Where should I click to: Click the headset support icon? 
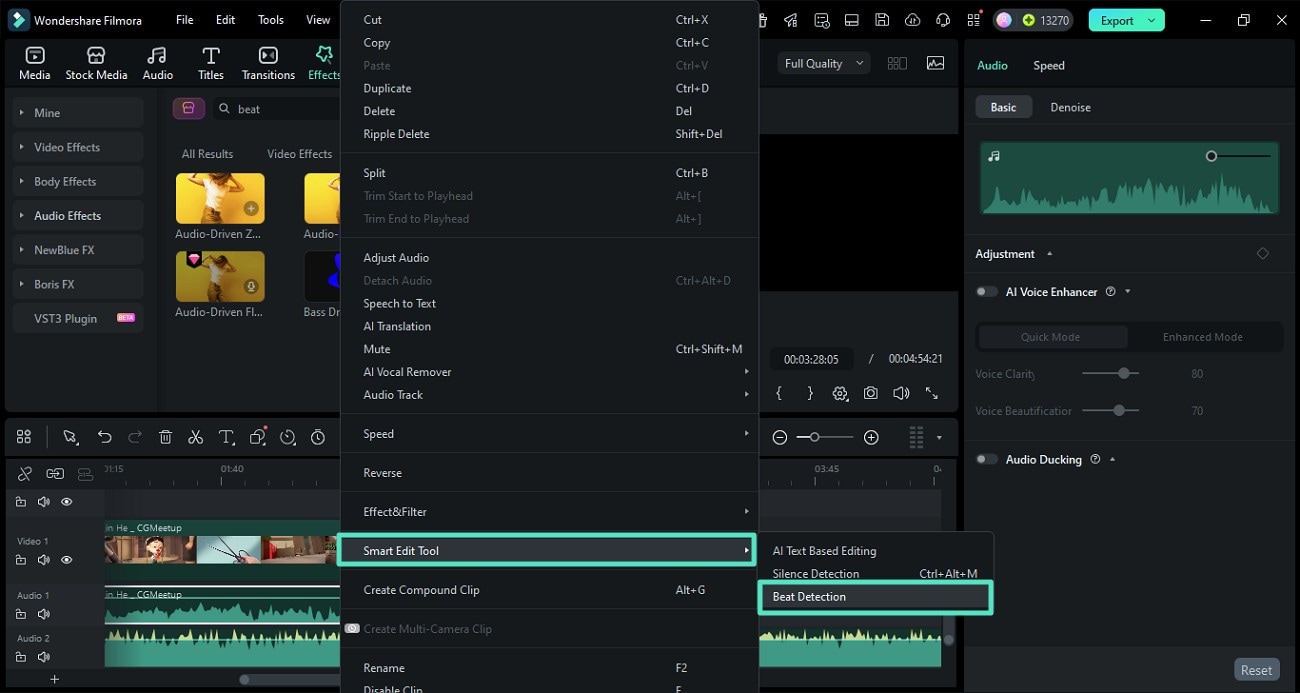click(x=942, y=20)
